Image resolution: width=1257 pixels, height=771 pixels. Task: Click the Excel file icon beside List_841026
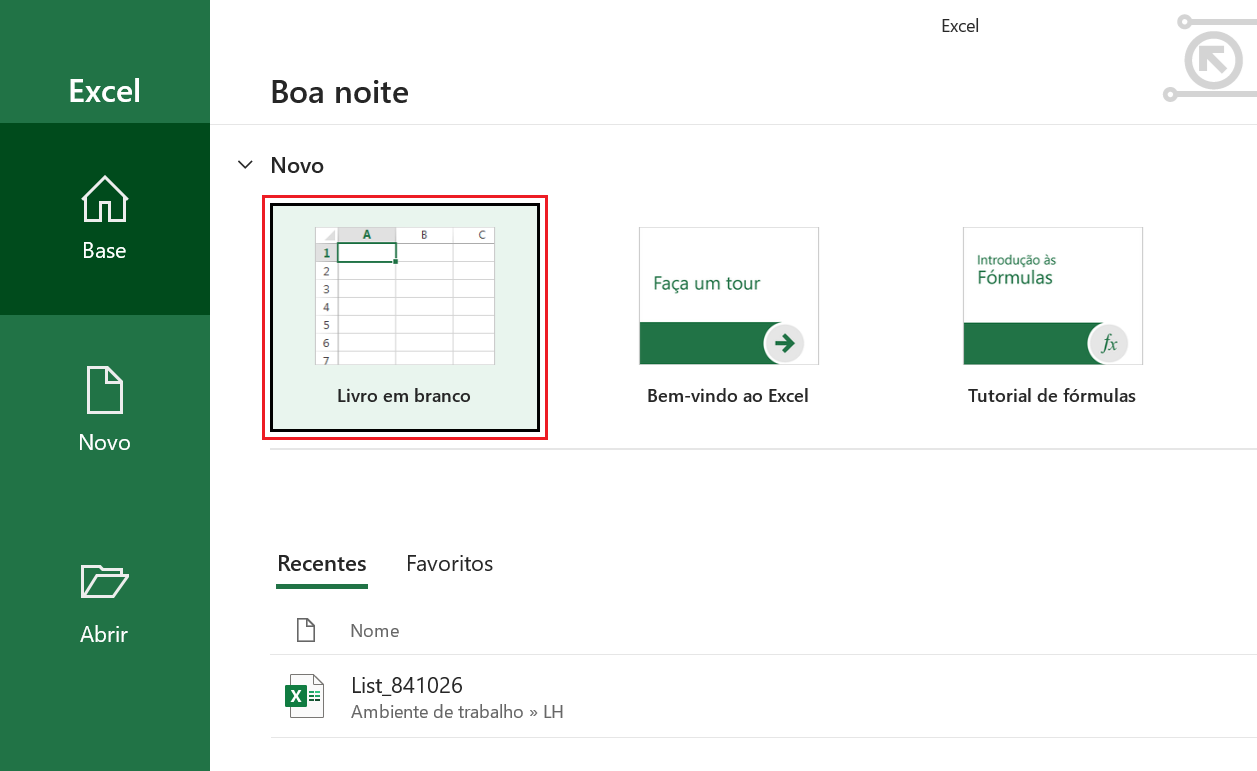point(305,696)
